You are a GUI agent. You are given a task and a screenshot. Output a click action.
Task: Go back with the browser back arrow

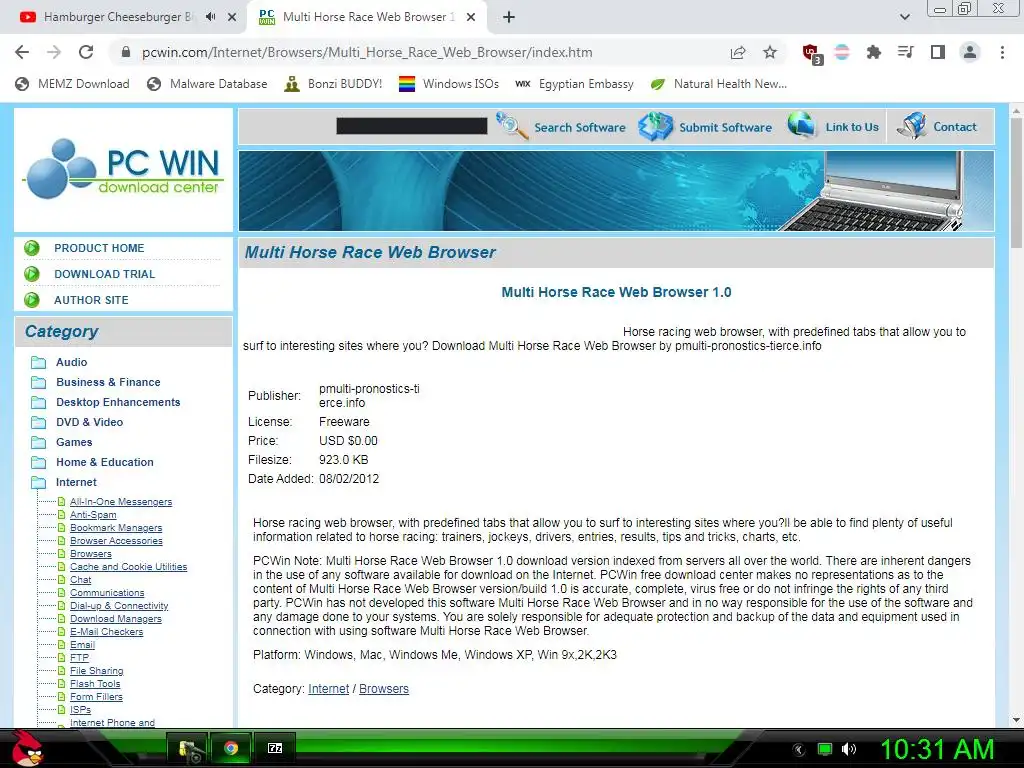pyautogui.click(x=22, y=52)
